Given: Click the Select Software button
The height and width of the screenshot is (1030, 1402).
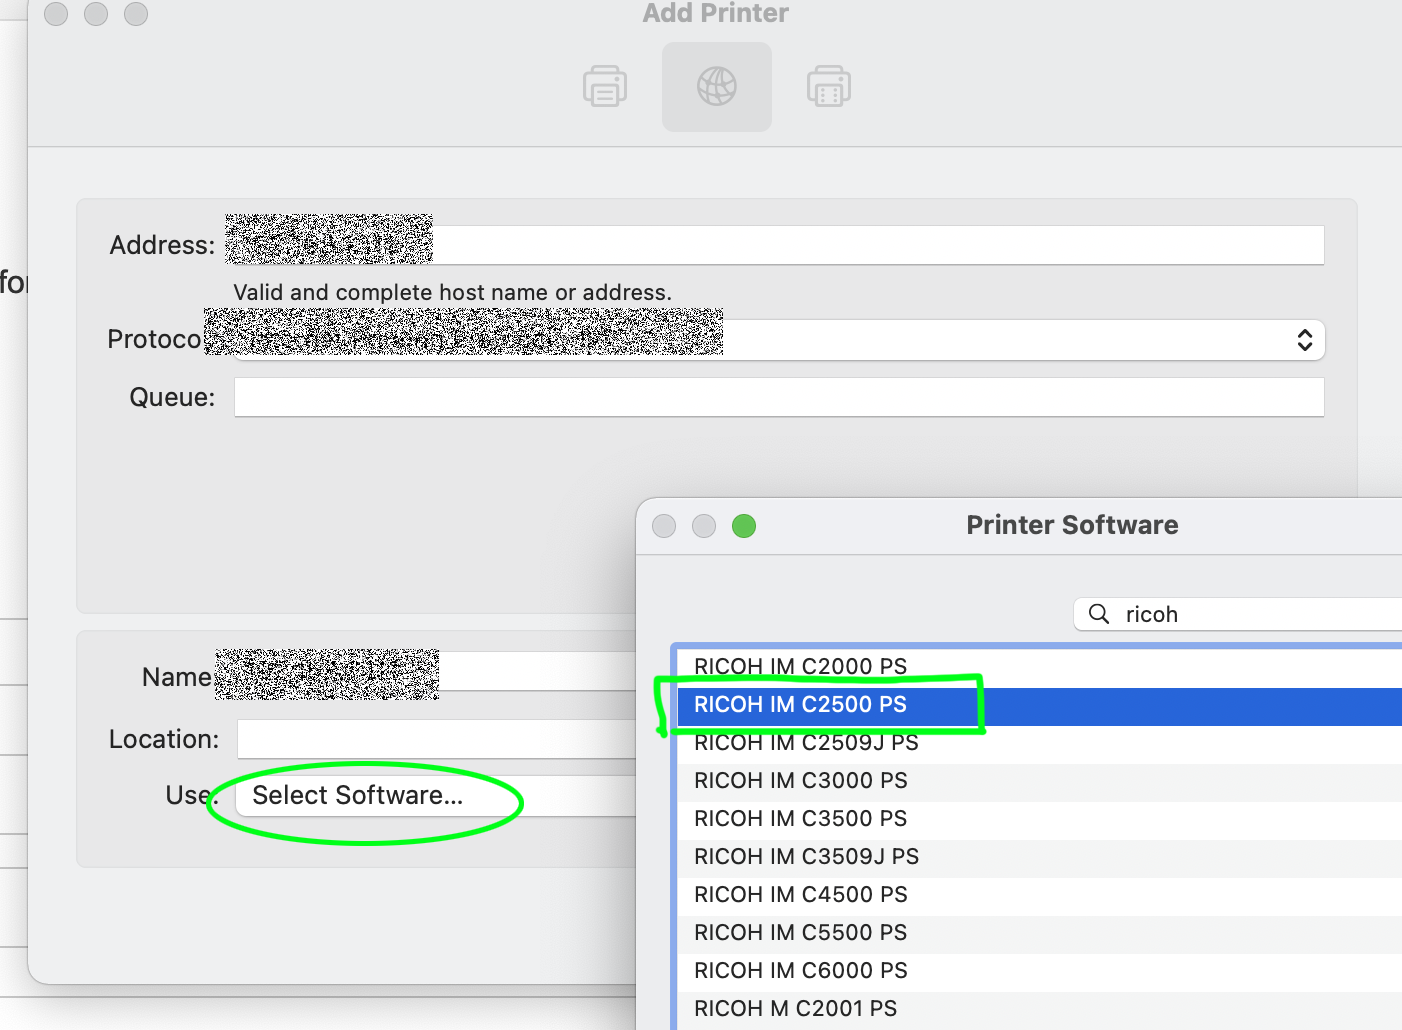Looking at the screenshot, I should coord(358,795).
